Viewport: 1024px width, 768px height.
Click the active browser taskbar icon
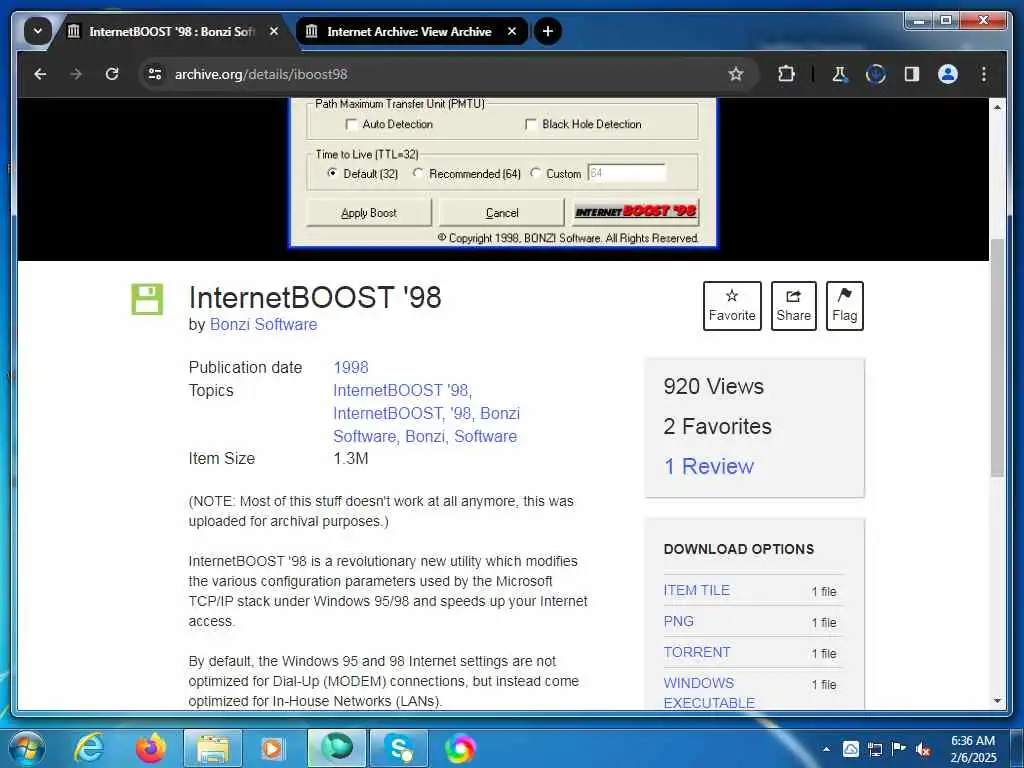[337, 748]
